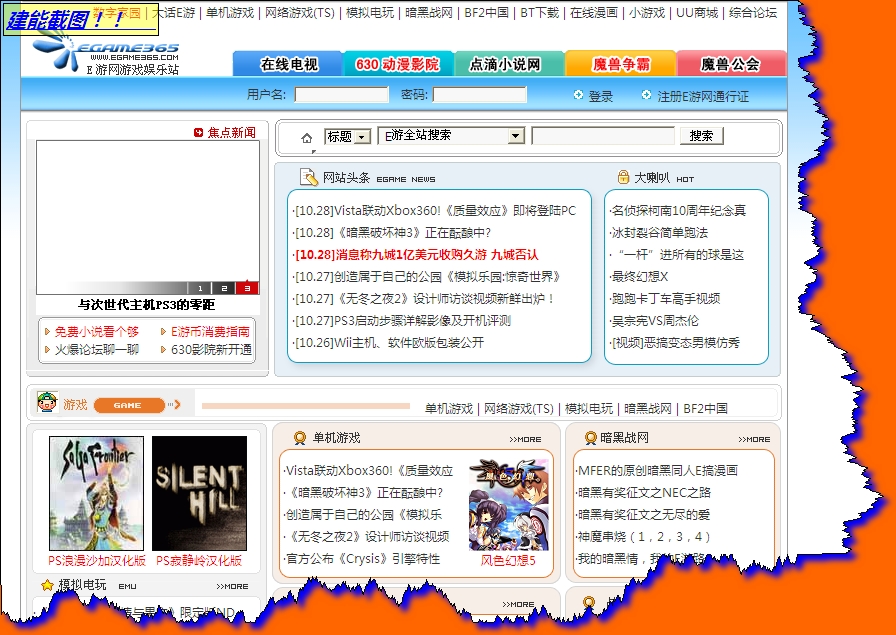Screen dimensions: 896x635
Task: Open headline 消息称九城1亿美元收购久游
Action: click(x=417, y=254)
